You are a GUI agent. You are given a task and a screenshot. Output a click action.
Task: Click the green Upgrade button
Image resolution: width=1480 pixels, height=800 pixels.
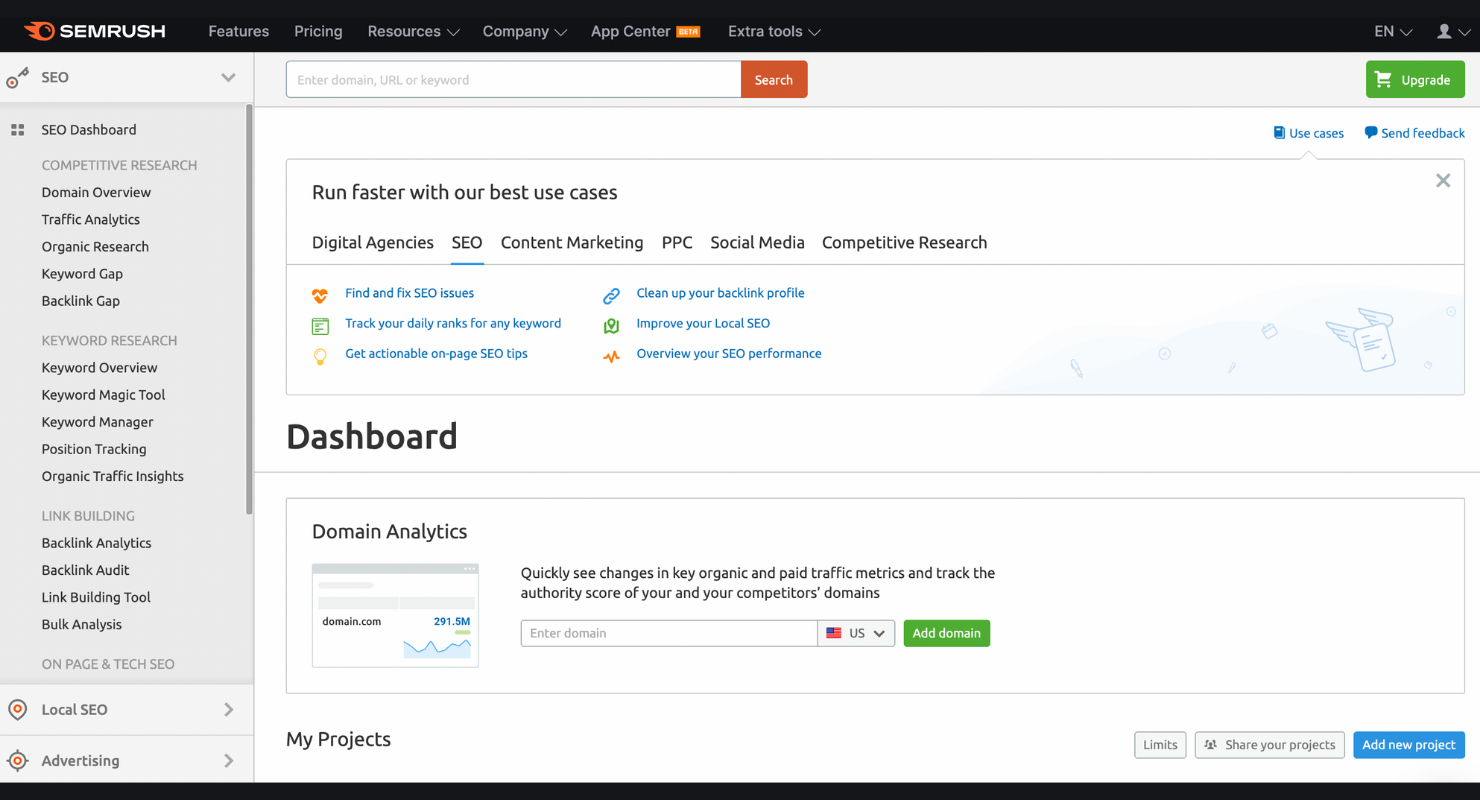pos(1415,79)
